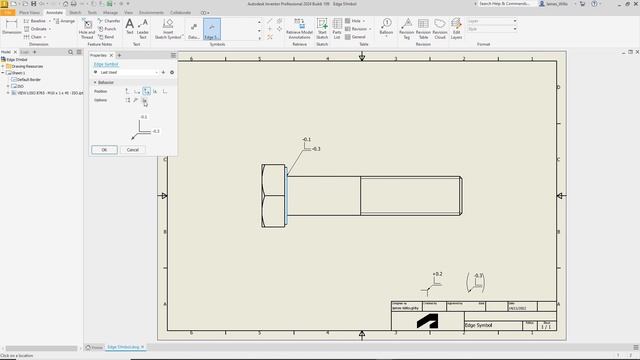This screenshot has width=640, height=360.
Task: Click the Print icon in quick access toolbar
Action: coord(73,4)
